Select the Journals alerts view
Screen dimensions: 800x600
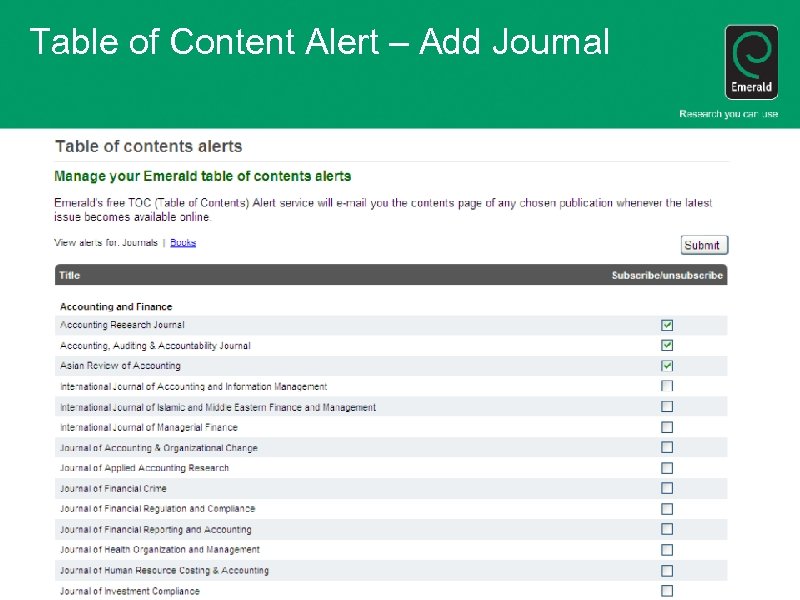138,241
